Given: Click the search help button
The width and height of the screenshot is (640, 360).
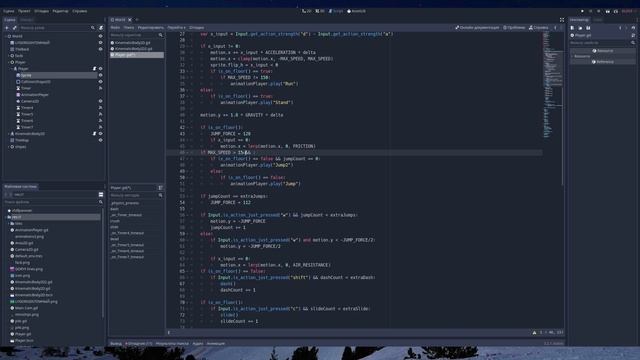Looking at the screenshot, I should point(539,28).
